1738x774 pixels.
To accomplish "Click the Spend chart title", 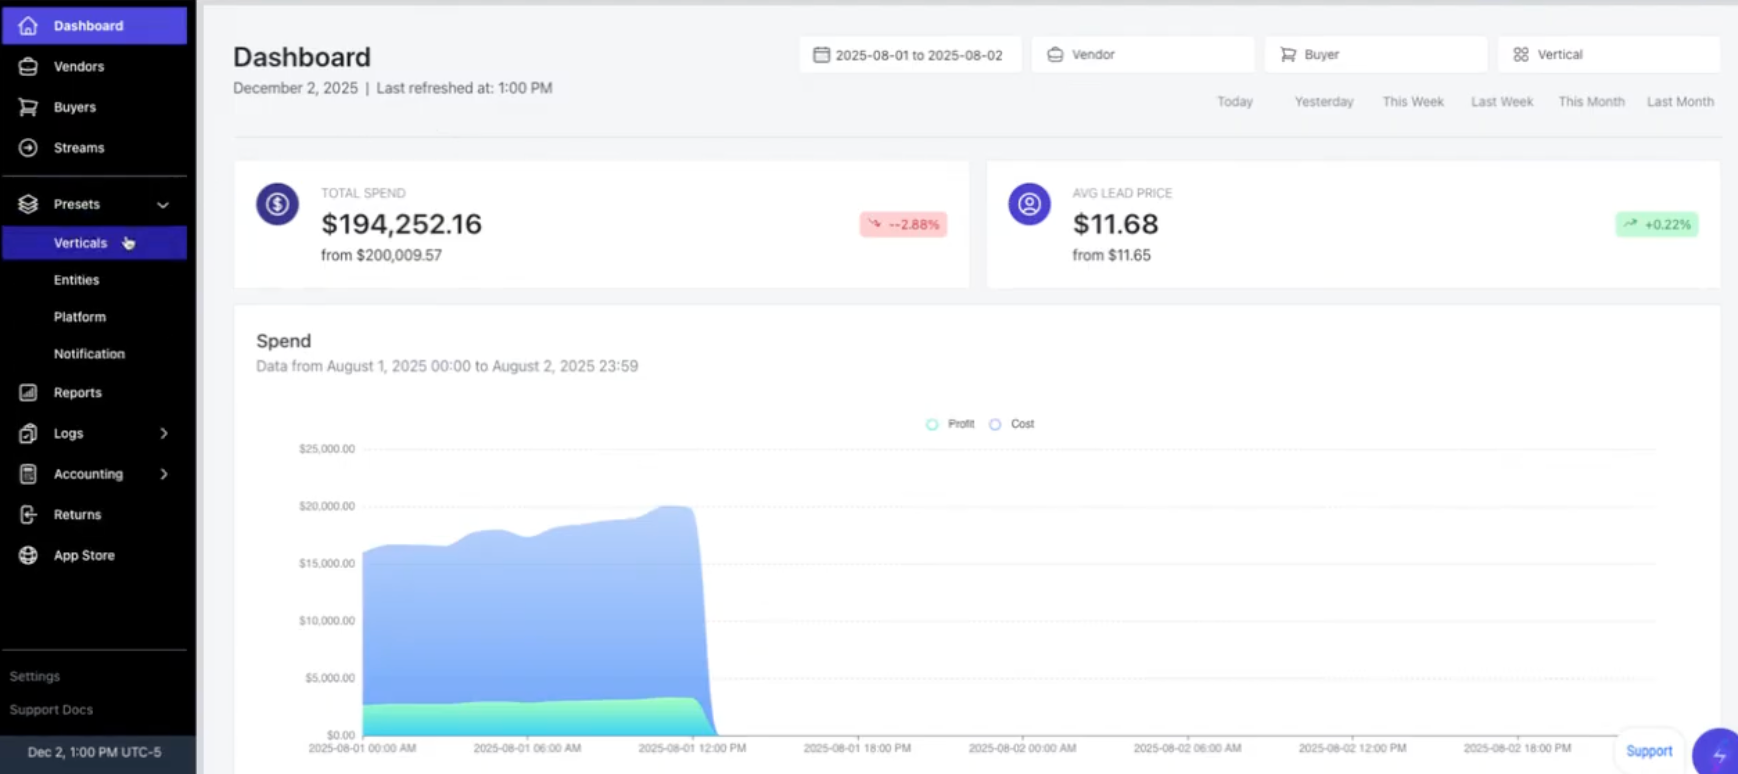I will point(283,341).
